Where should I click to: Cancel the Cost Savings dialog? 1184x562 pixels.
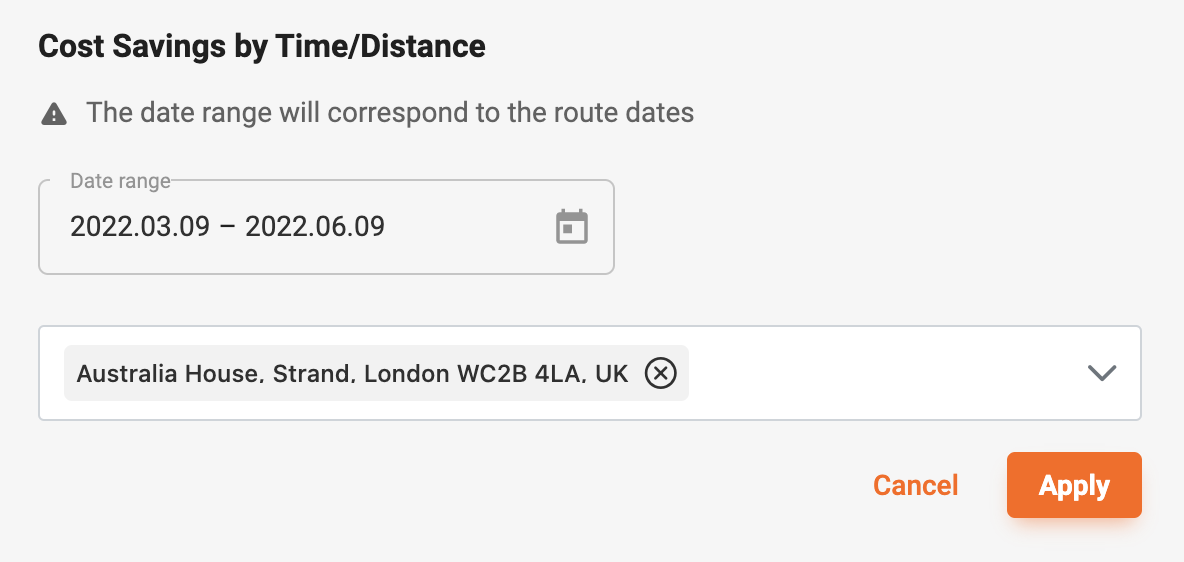[x=915, y=485]
